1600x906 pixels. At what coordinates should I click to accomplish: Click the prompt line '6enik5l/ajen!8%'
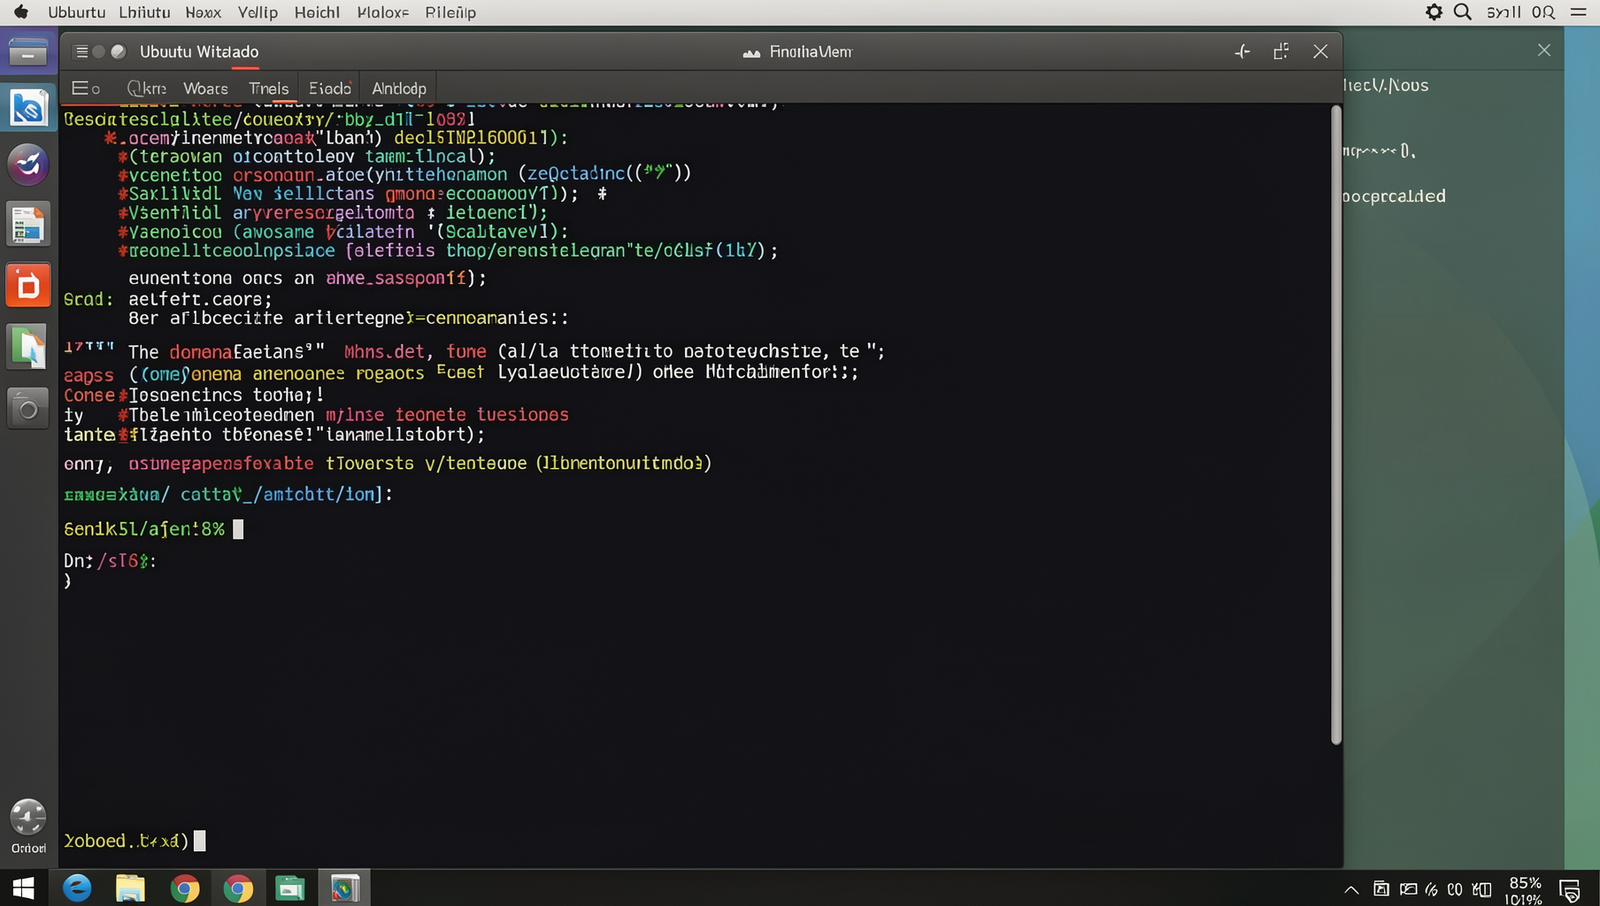[x=144, y=529]
